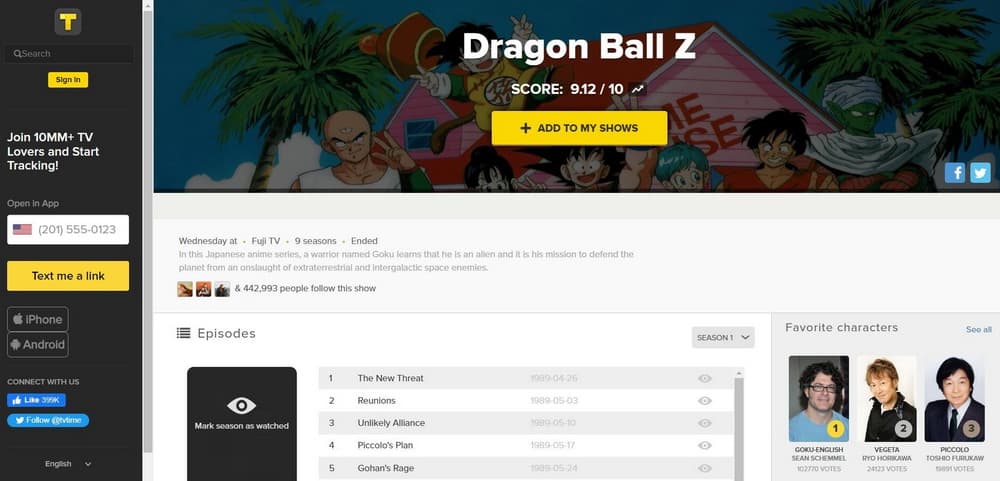This screenshot has width=1000, height=481.
Task: Toggle watched eye for Piccolo's Plan
Action: tap(704, 445)
